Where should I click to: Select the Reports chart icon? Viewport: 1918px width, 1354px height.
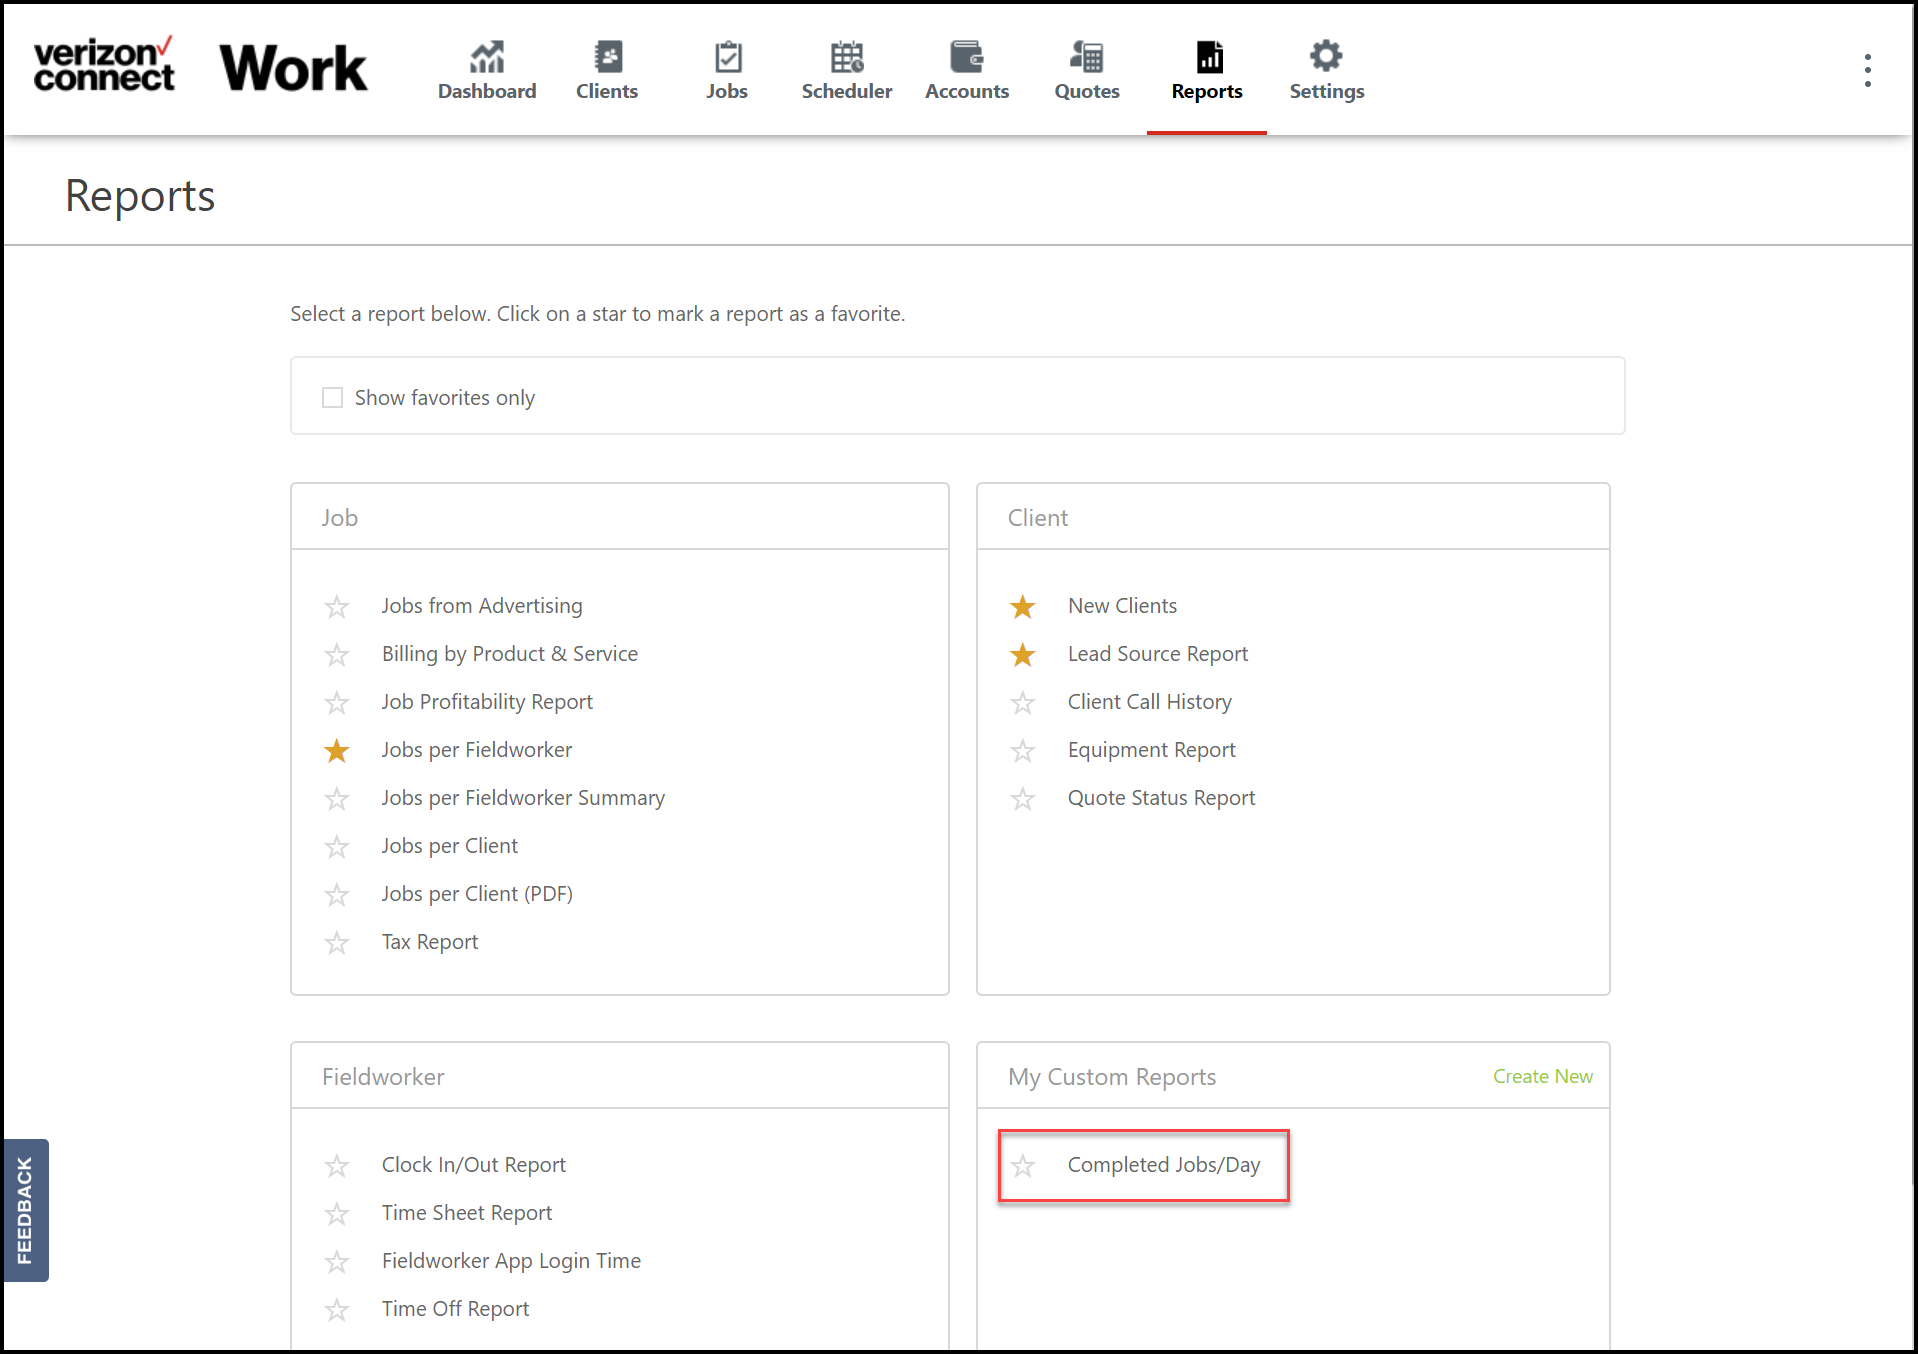[1208, 56]
